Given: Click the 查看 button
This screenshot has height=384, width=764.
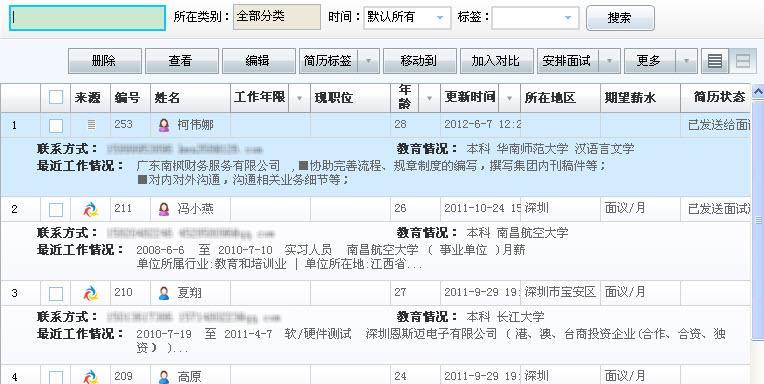Looking at the screenshot, I should point(182,61).
